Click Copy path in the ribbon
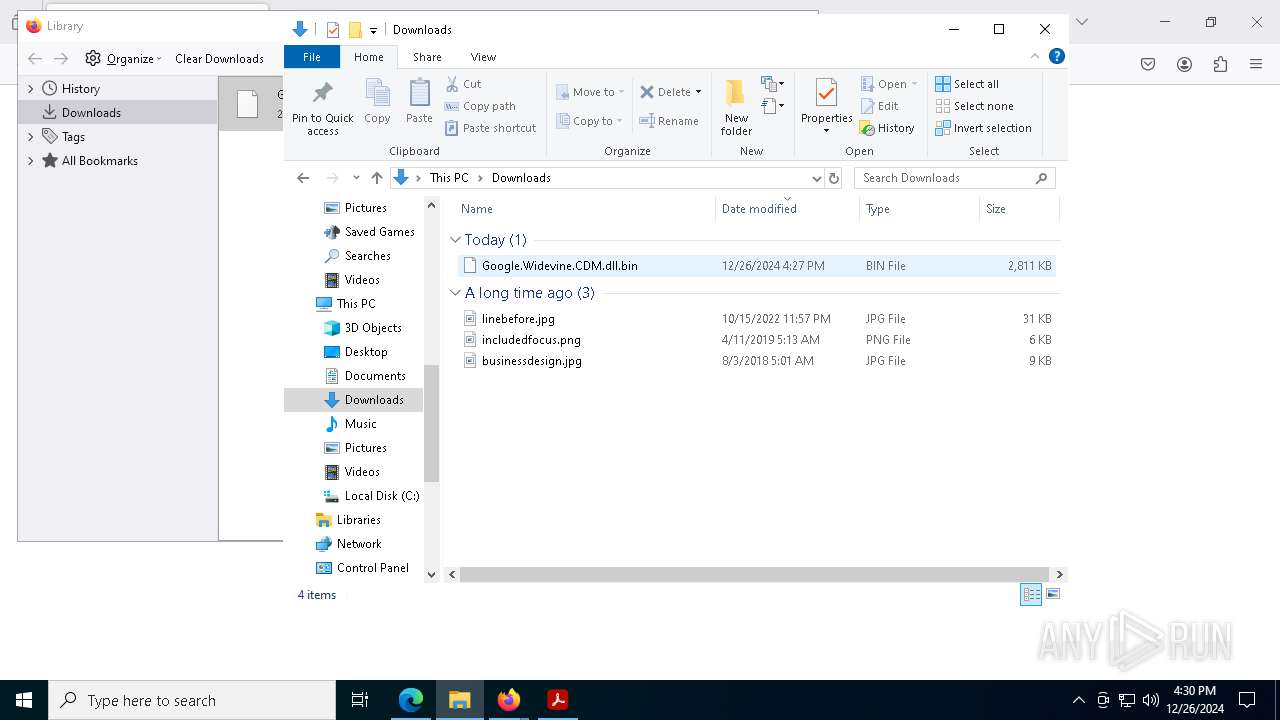 [480, 106]
